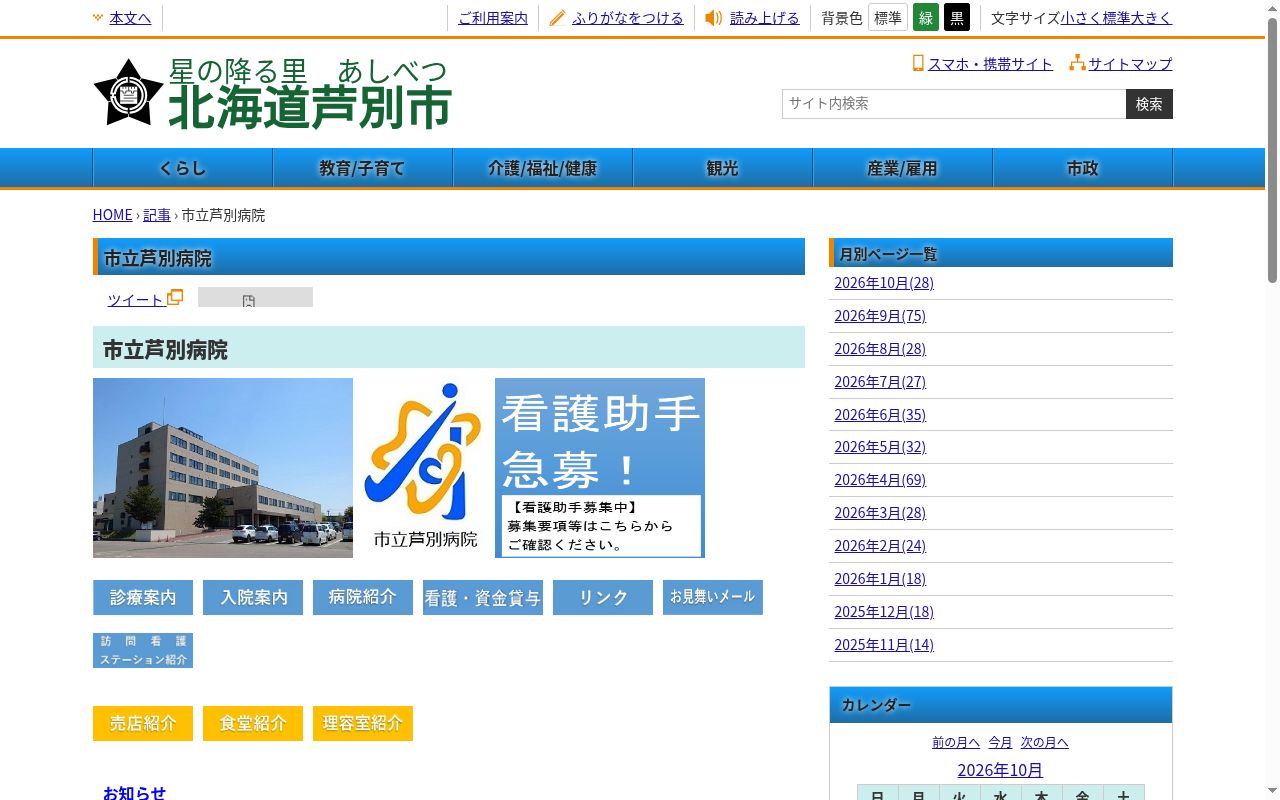Open the 2026年3月(28) monthly archive
The width and height of the screenshot is (1280, 800).
[880, 513]
